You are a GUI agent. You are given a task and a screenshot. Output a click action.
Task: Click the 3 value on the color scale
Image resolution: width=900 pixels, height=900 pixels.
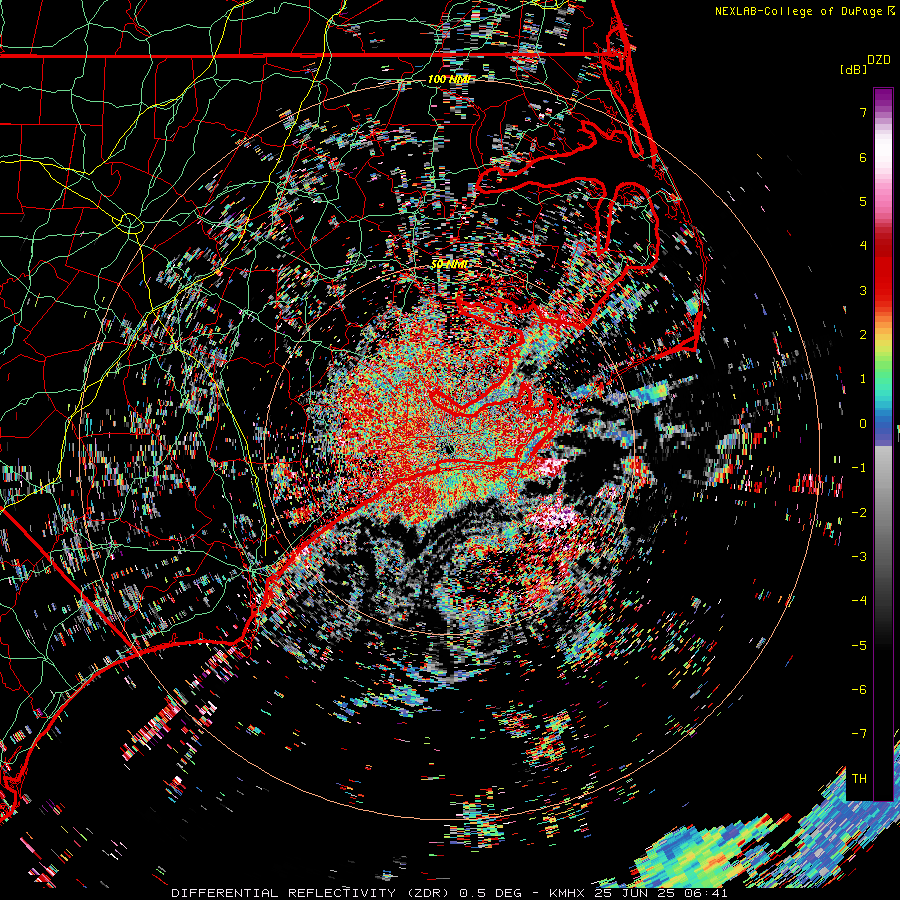[863, 290]
